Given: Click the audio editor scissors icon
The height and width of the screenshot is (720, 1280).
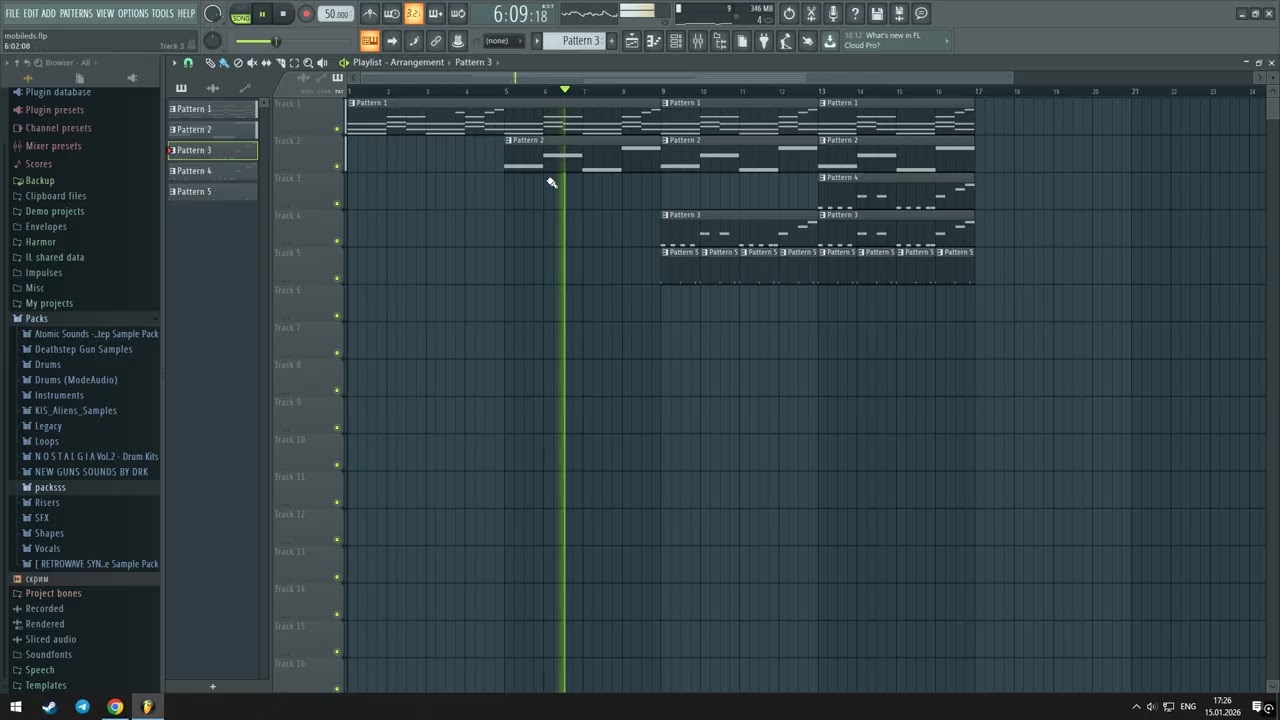Looking at the screenshot, I should [811, 13].
